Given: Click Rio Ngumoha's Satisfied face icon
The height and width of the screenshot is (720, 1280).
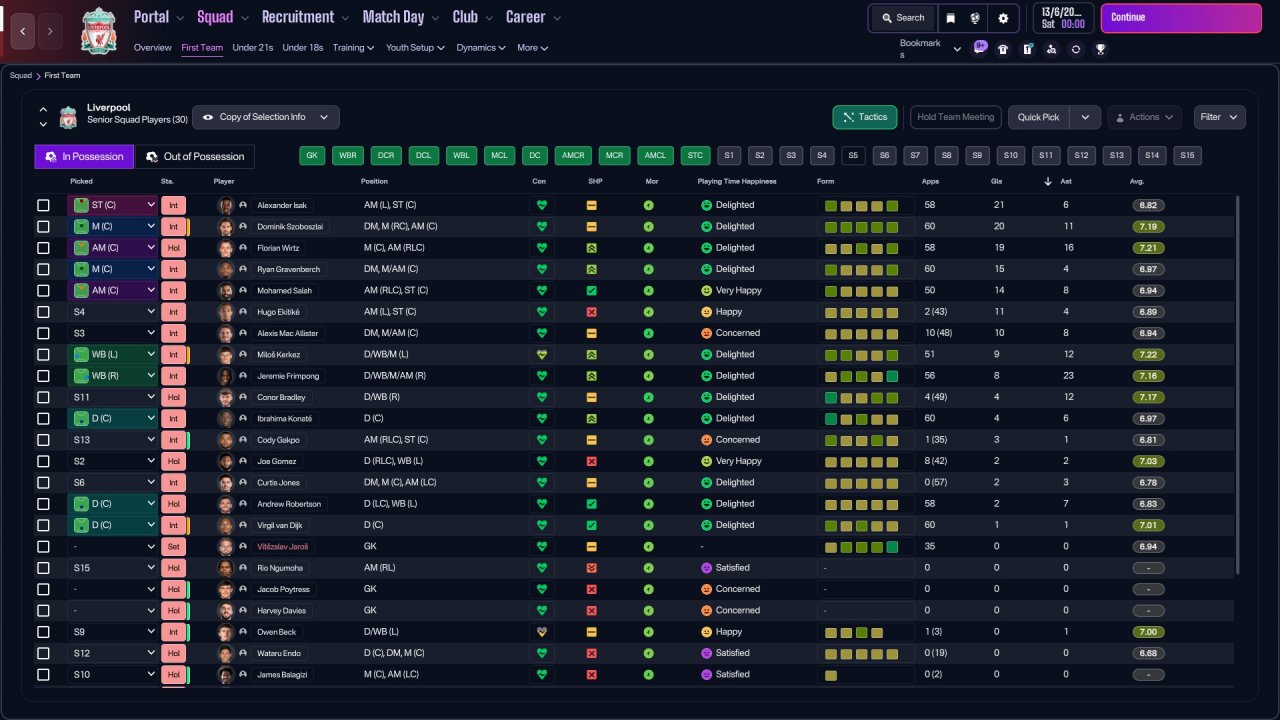Looking at the screenshot, I should click(706, 568).
